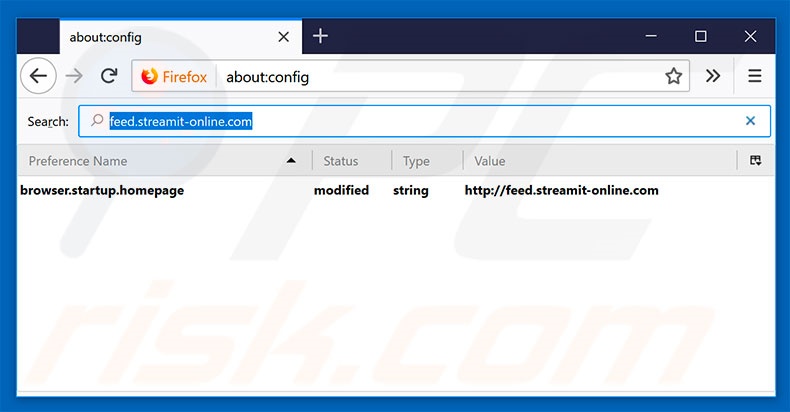Screen dimensions: 790x412
Task: Close the Firefox window
Action: pos(750,36)
